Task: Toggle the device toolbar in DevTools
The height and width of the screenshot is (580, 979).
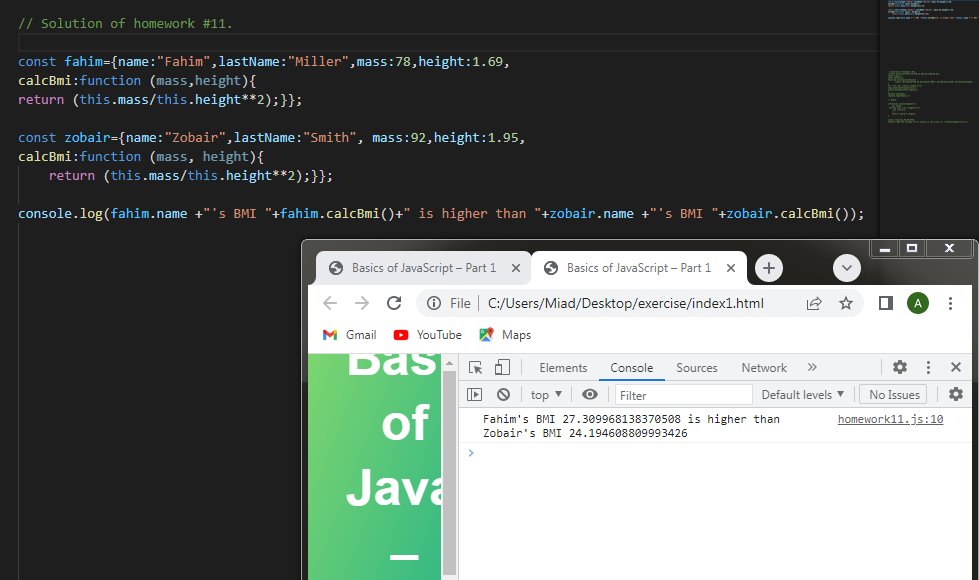Action: [502, 368]
